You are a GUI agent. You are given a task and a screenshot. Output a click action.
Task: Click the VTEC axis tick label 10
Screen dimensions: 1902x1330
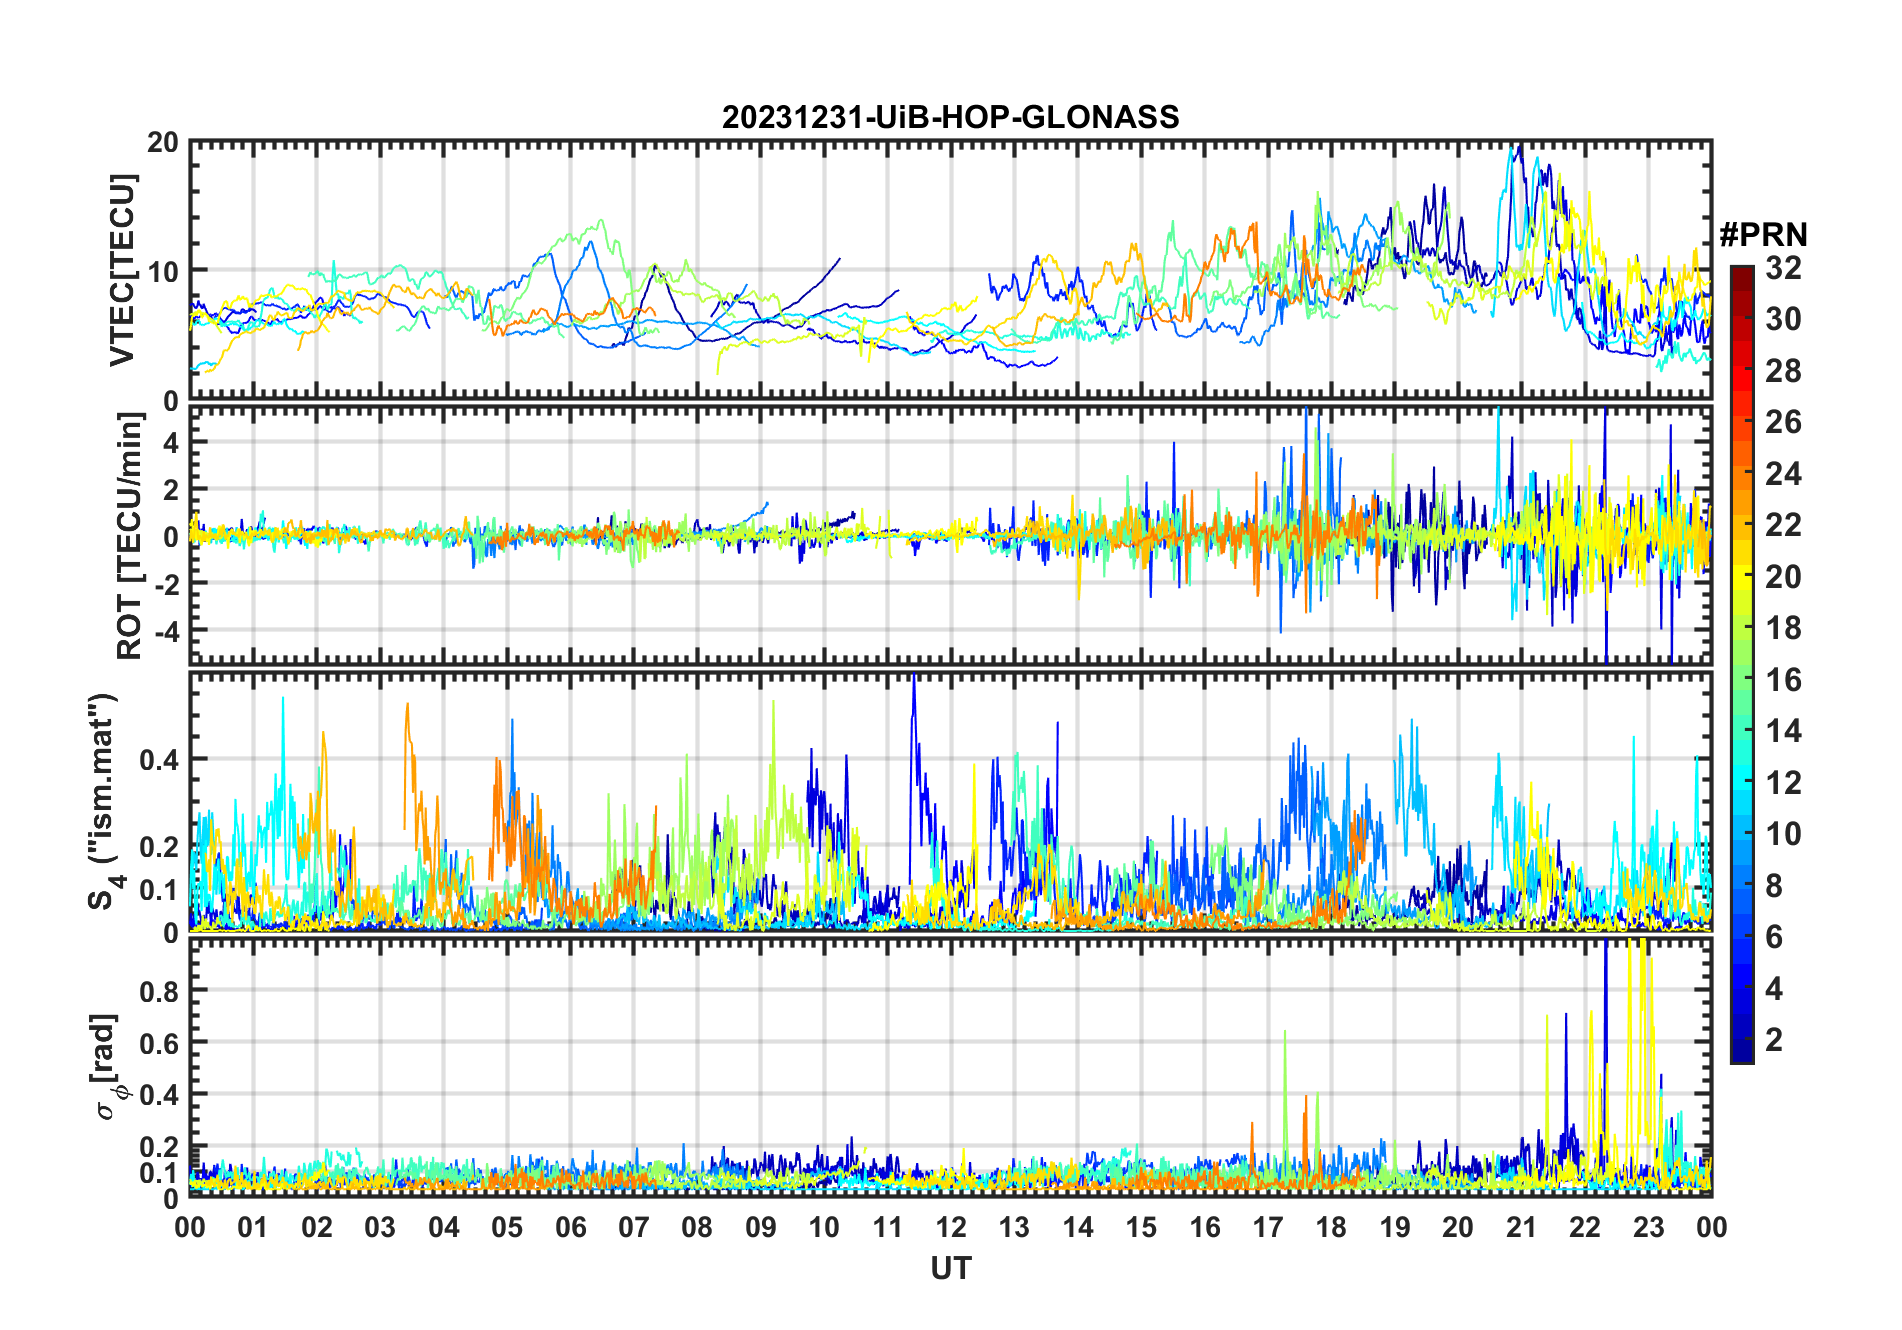tap(162, 272)
